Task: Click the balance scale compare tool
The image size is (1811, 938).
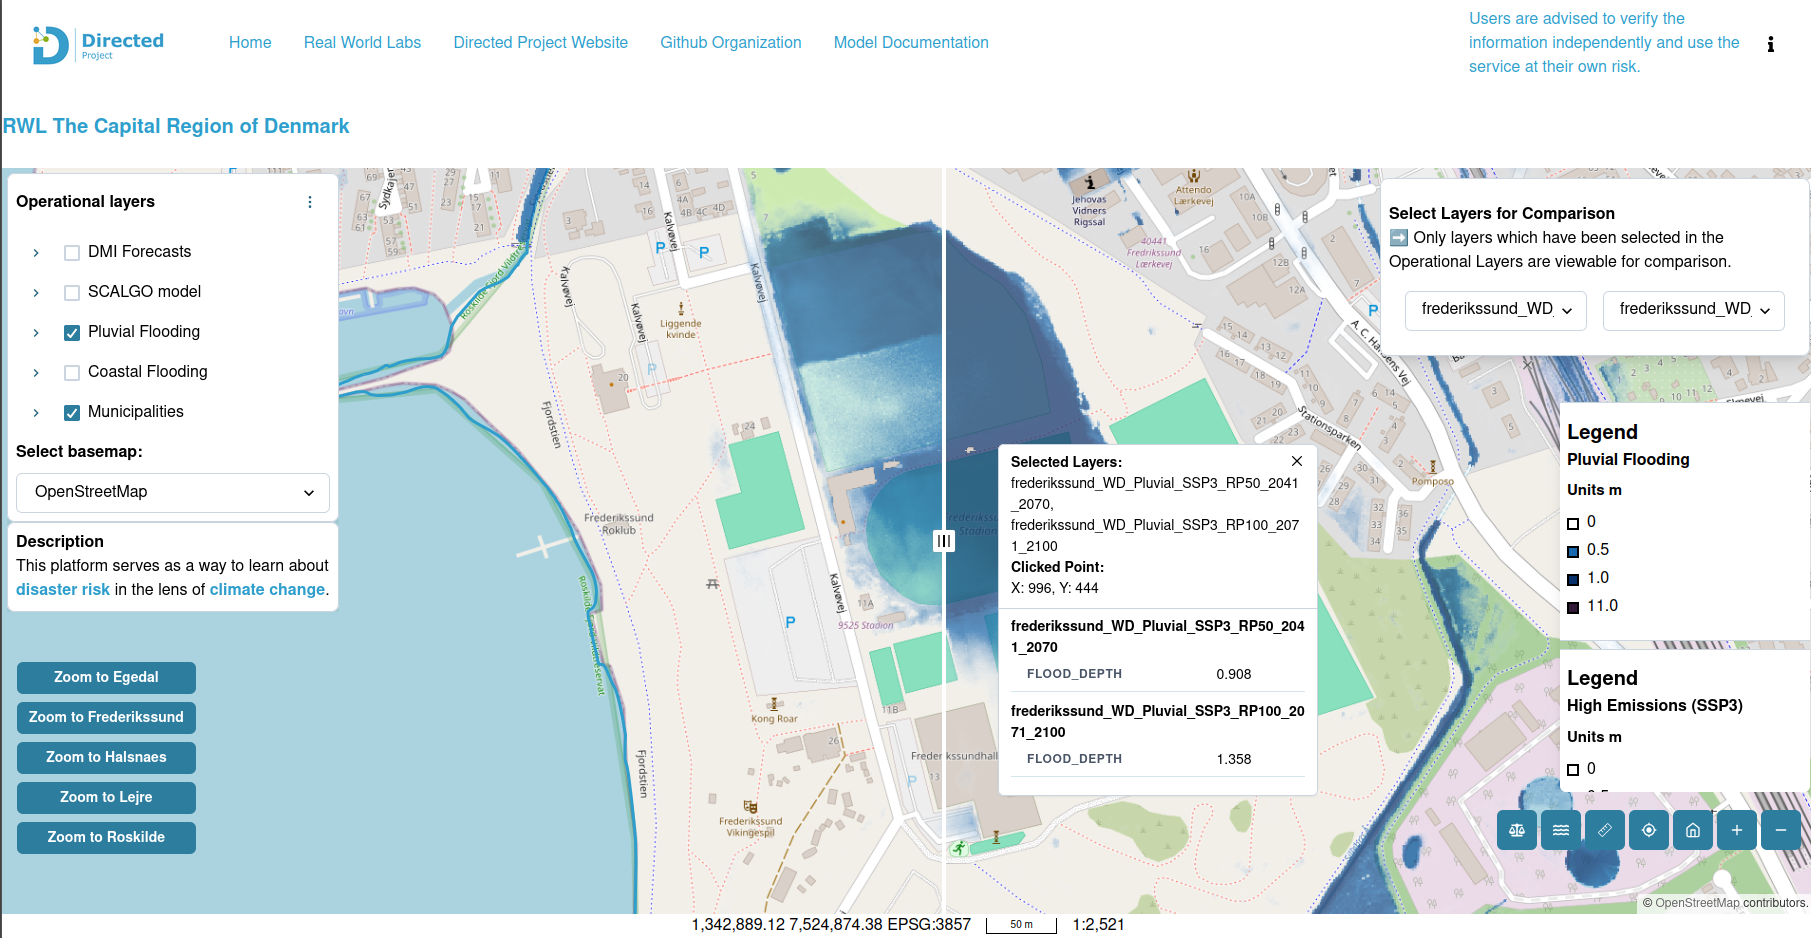Action: coord(1516,830)
